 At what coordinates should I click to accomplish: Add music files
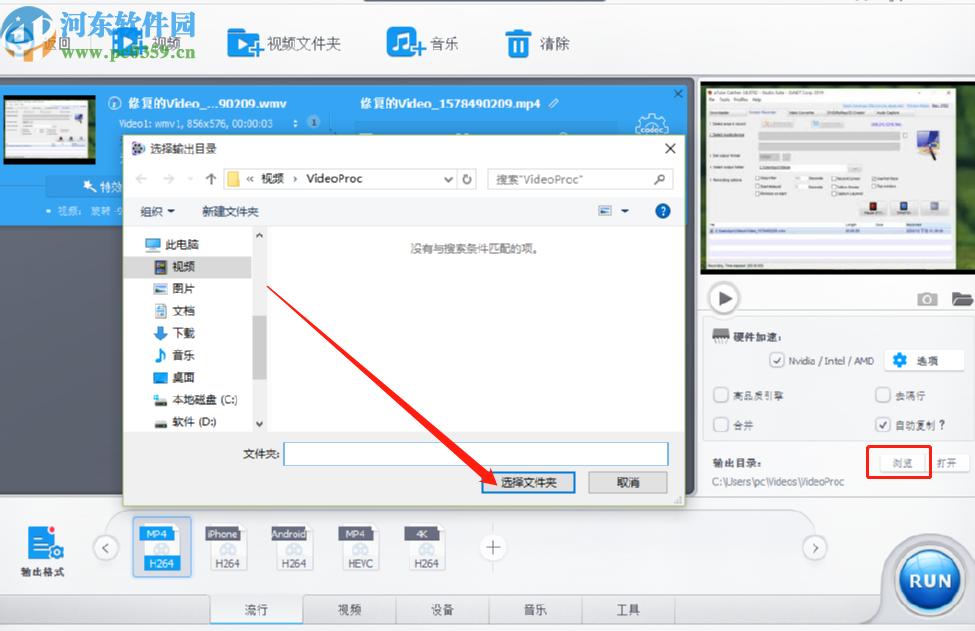pyautogui.click(x=422, y=44)
